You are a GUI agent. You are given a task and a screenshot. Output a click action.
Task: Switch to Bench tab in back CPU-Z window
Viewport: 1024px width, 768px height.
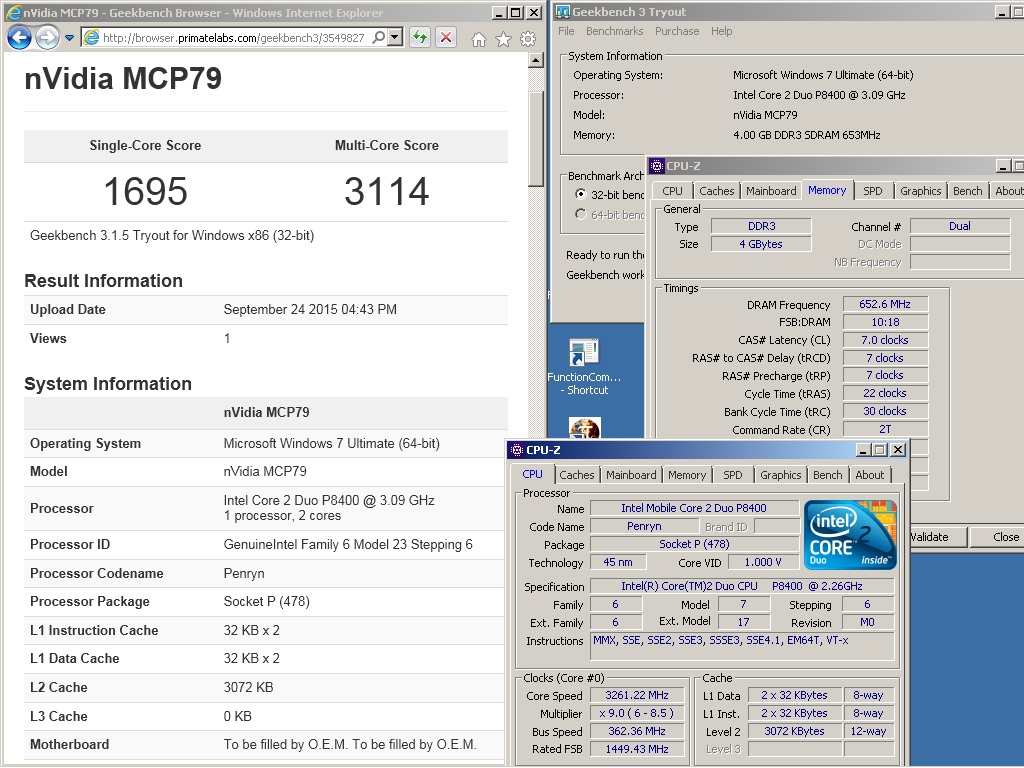(967, 191)
